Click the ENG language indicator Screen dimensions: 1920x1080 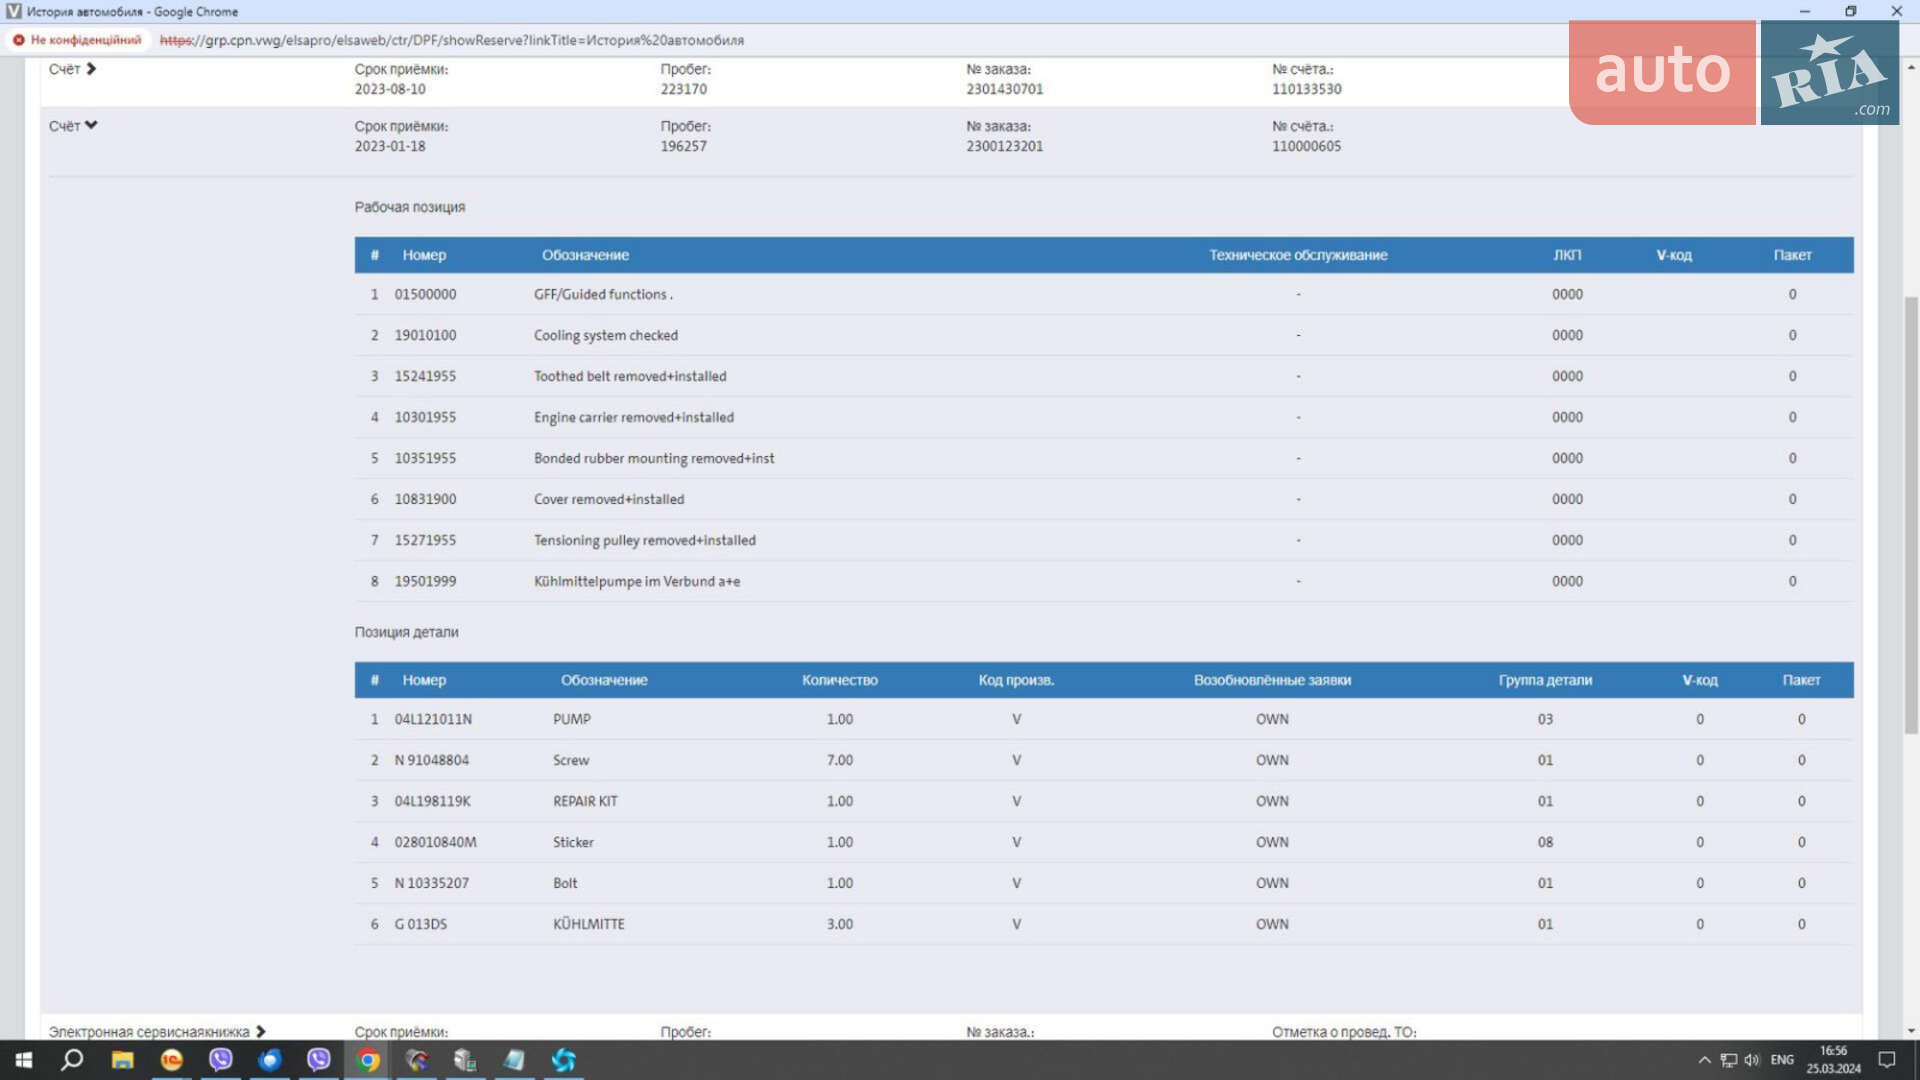(x=1782, y=1060)
